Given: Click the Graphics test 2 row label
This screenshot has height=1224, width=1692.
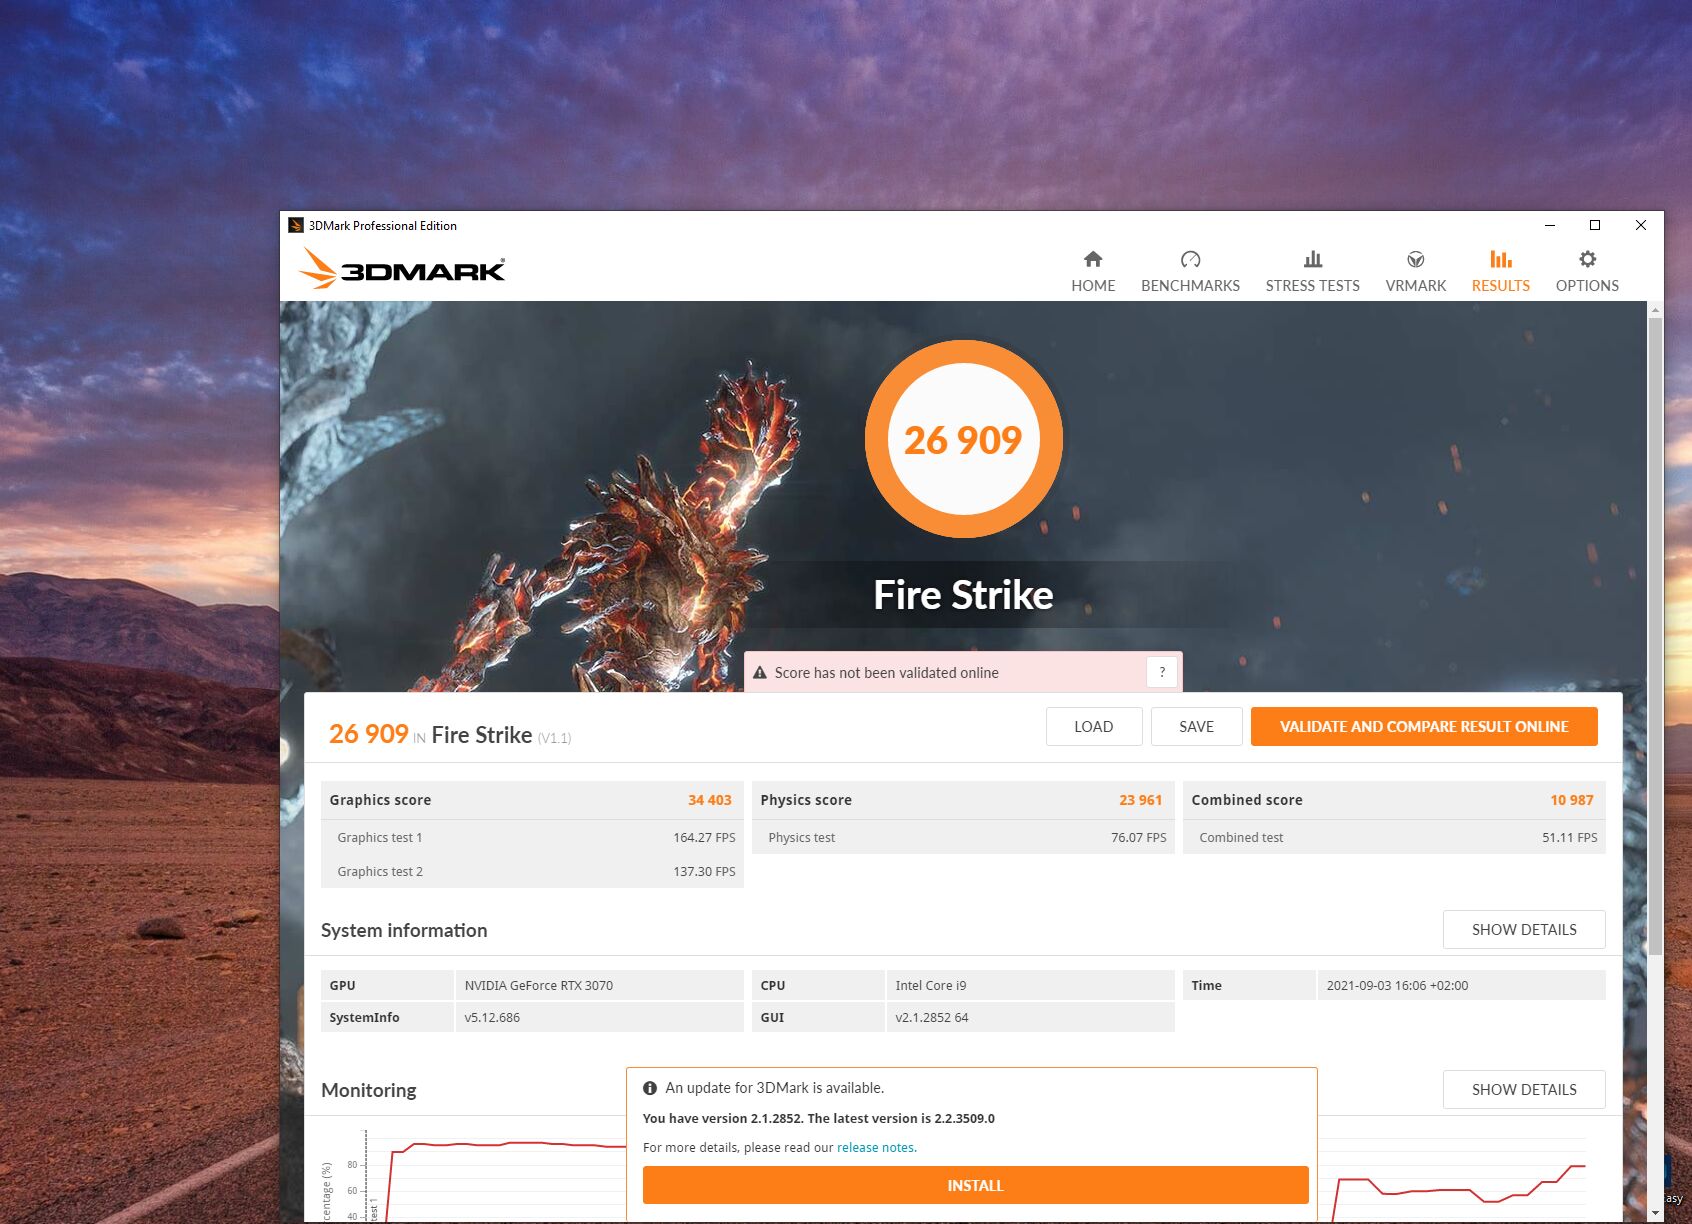Looking at the screenshot, I should pos(380,872).
